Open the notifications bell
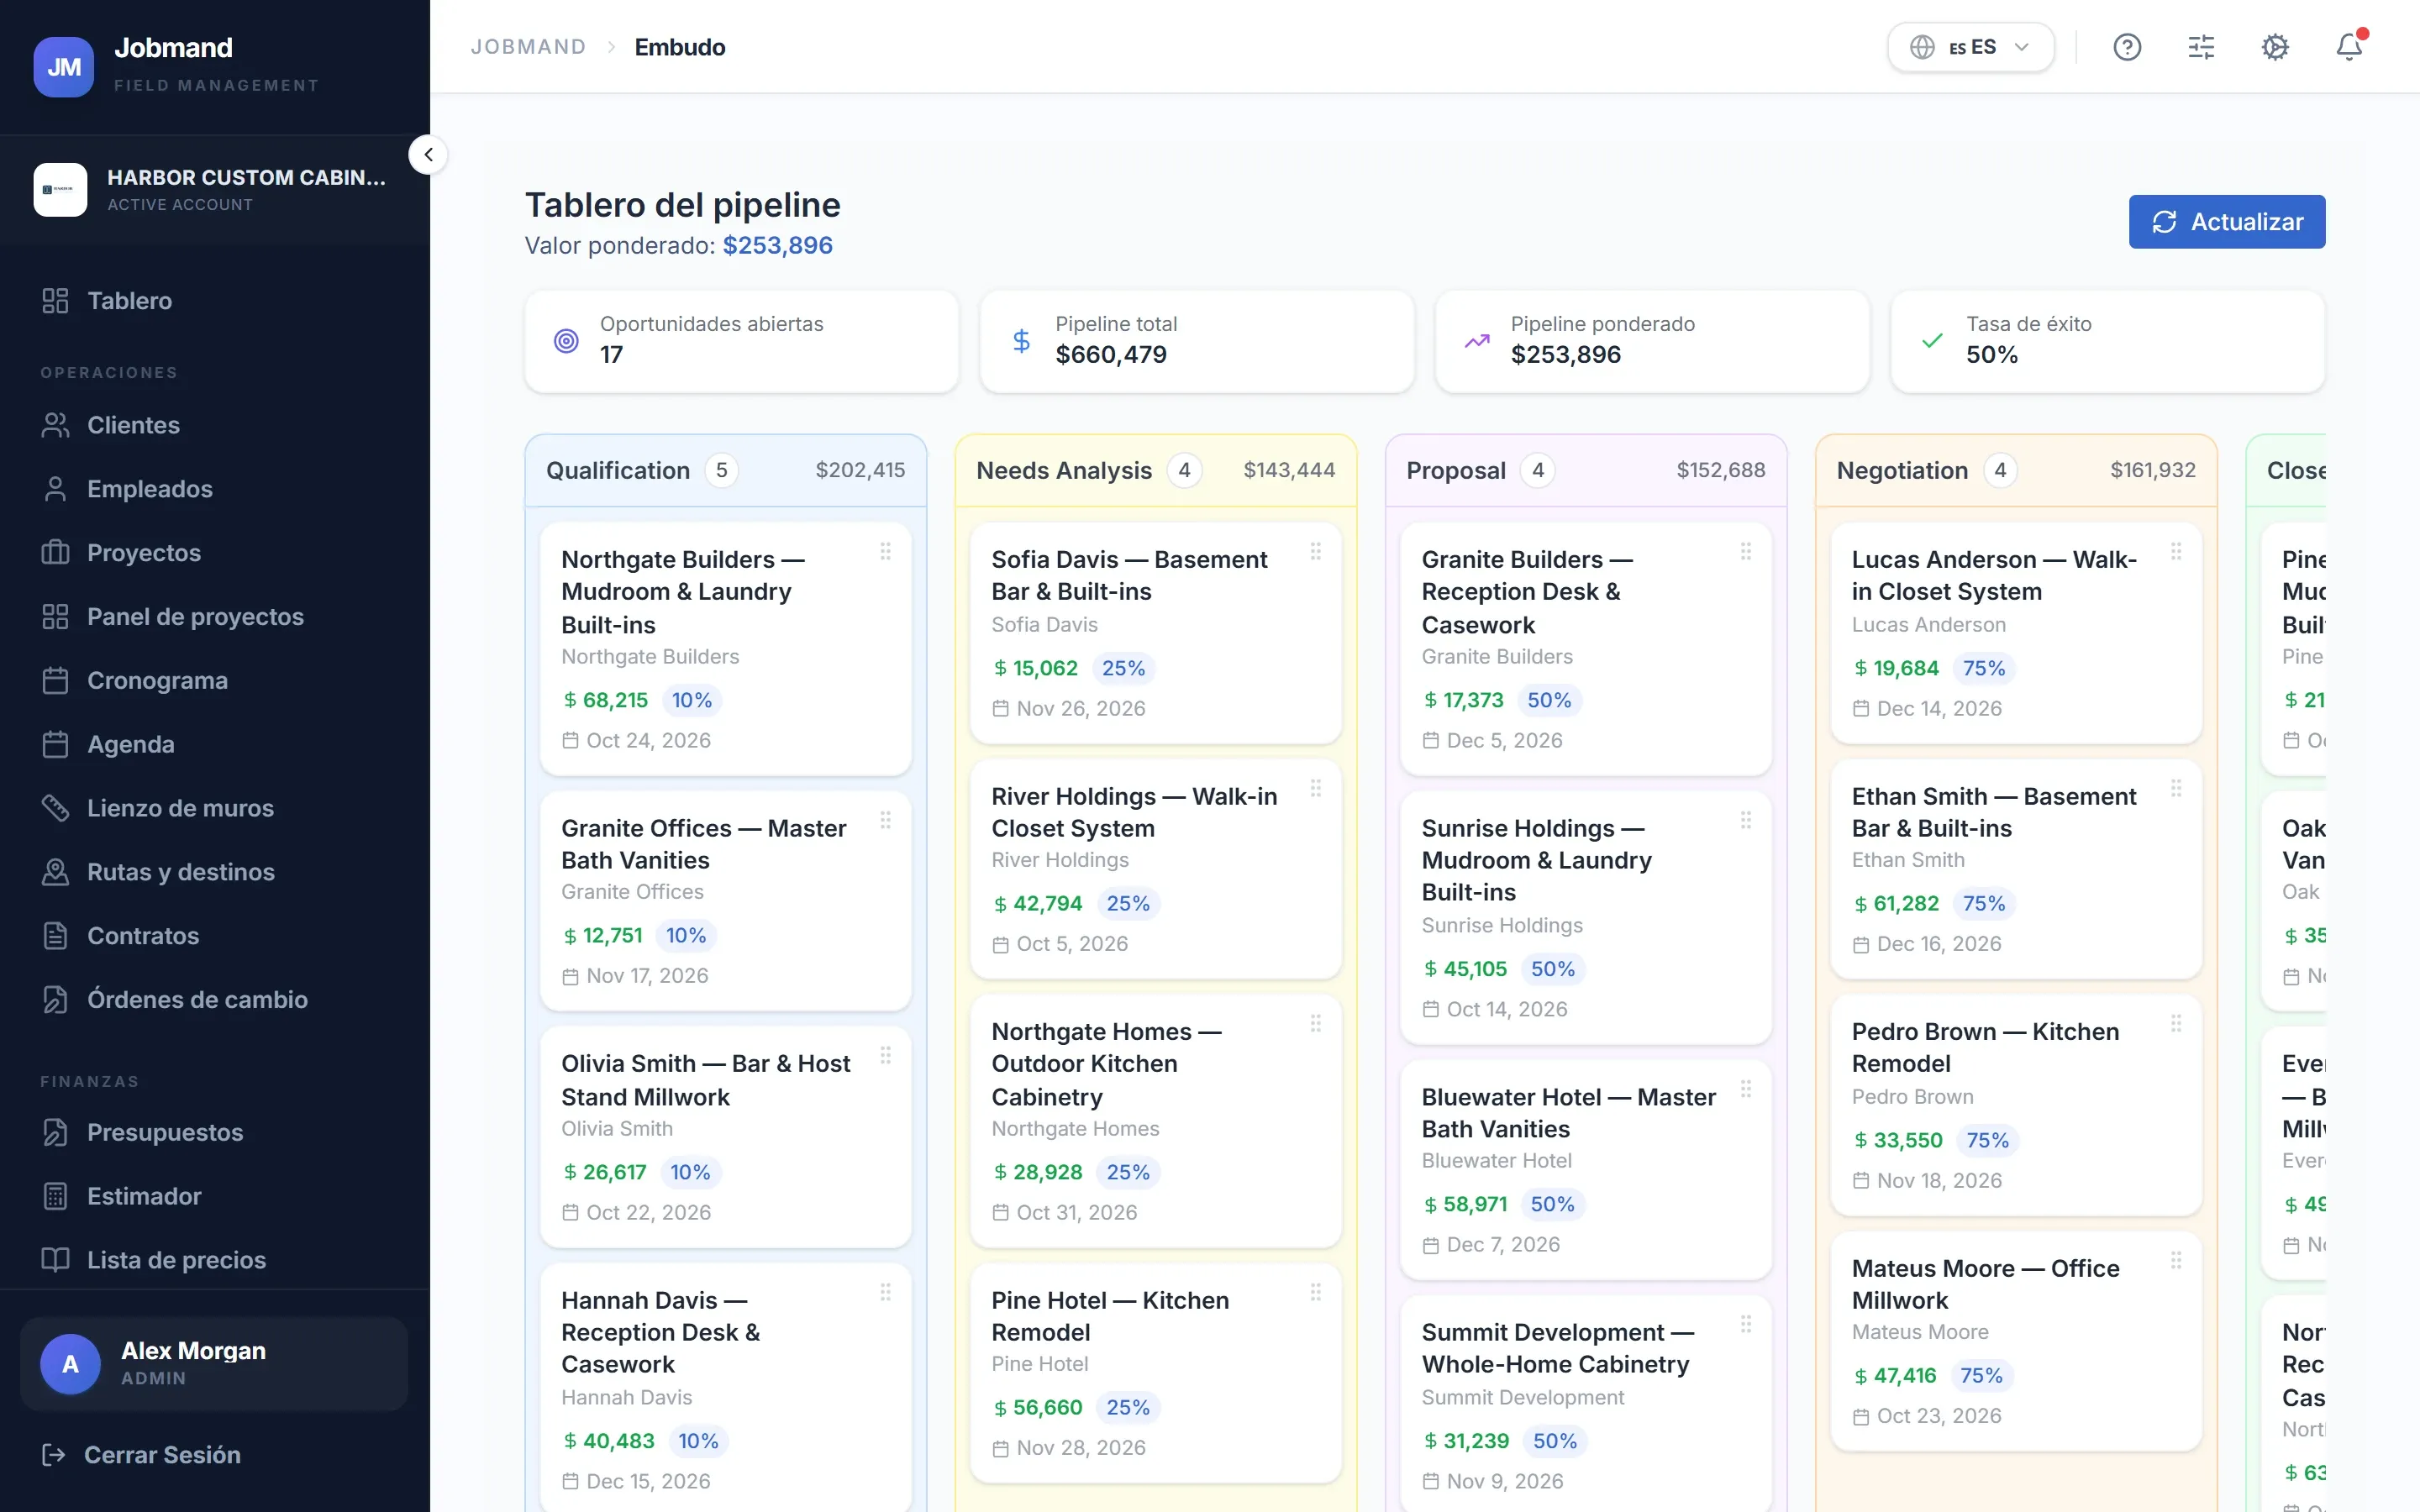The height and width of the screenshot is (1512, 2420). click(2349, 47)
